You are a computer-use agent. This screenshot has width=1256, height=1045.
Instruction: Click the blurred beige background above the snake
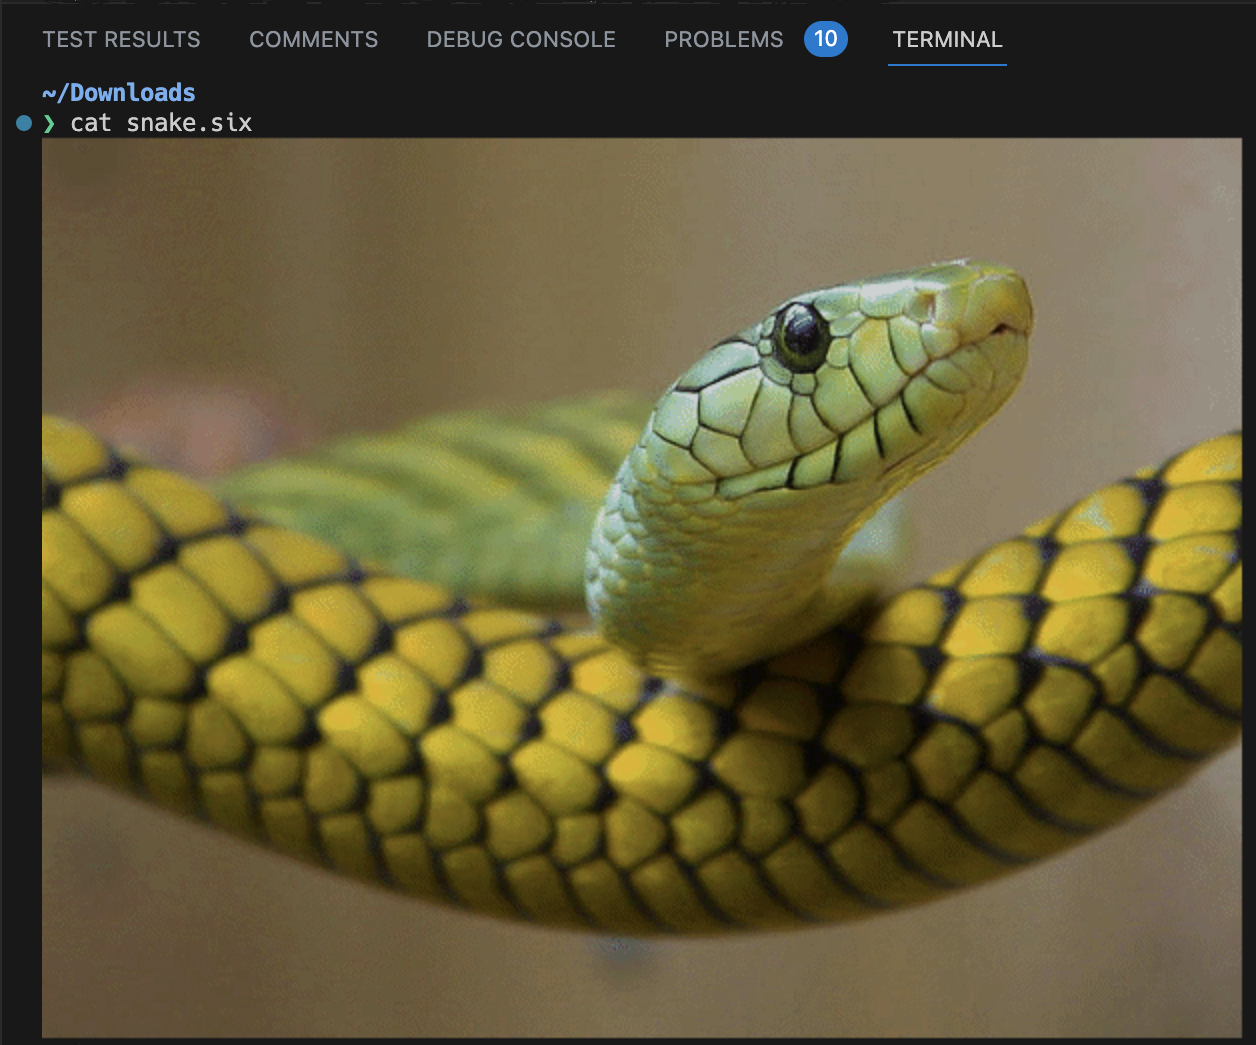point(400,250)
